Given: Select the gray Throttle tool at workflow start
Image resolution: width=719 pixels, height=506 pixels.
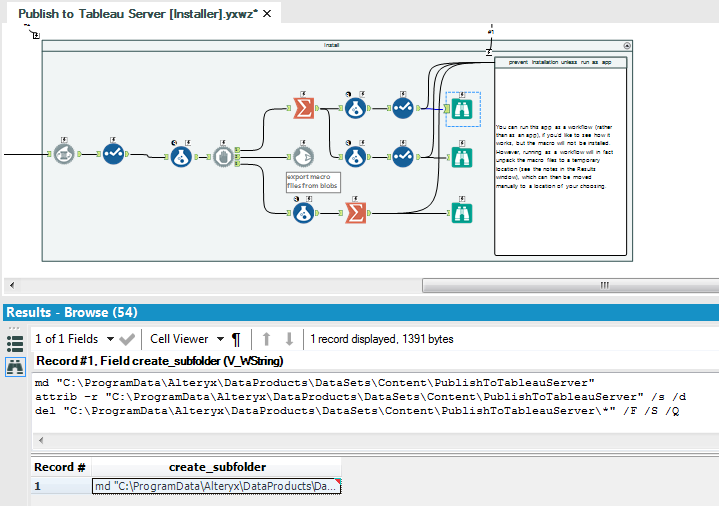Looking at the screenshot, I should (x=64, y=154).
